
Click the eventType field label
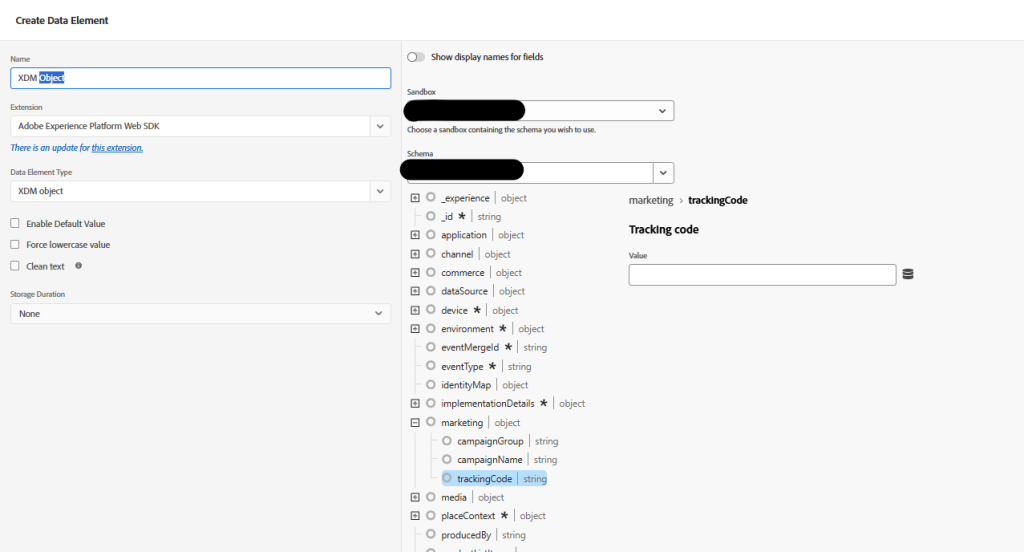click(462, 366)
